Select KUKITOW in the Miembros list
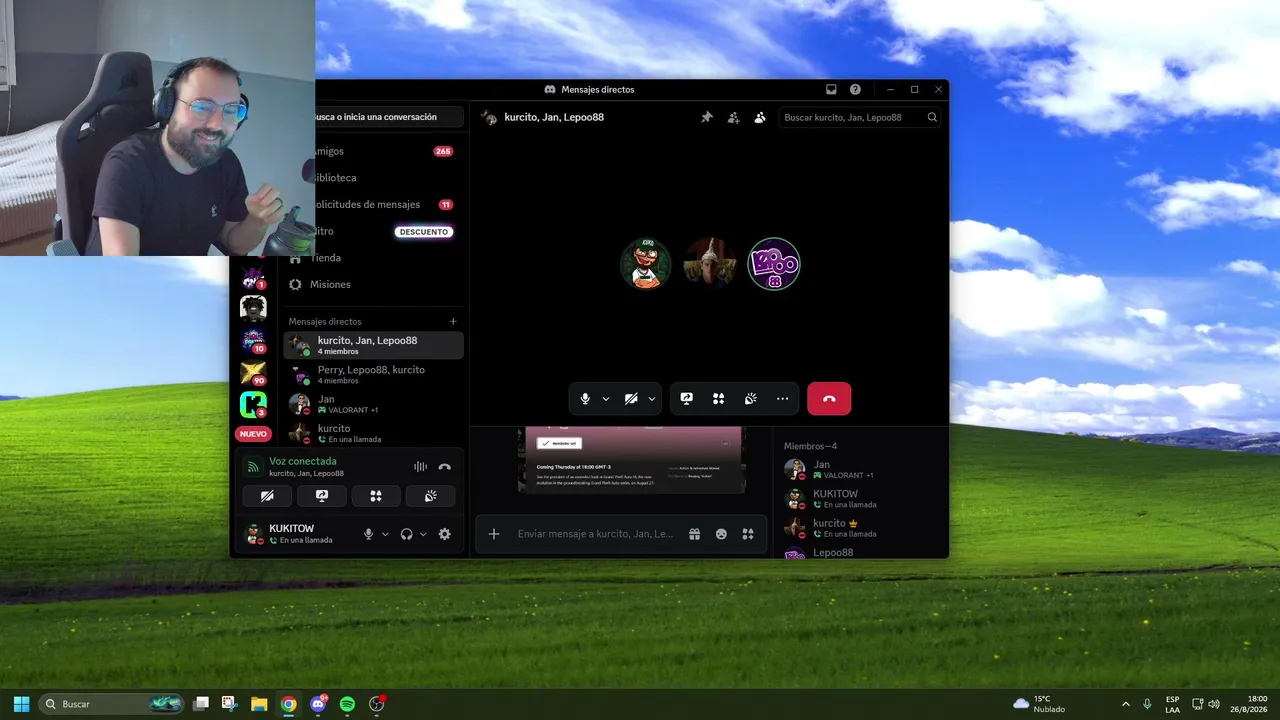 pyautogui.click(x=863, y=498)
